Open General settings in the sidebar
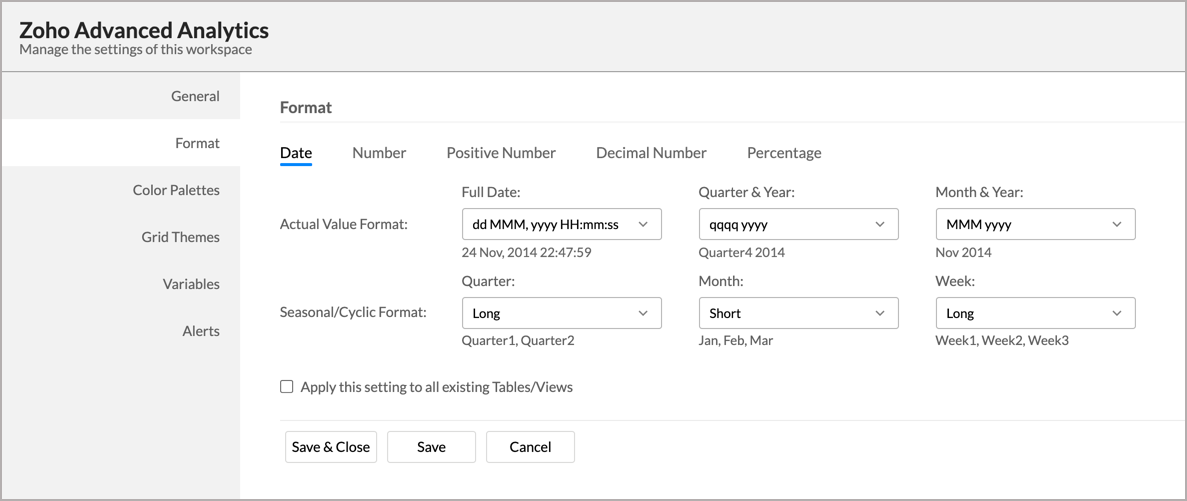 [195, 96]
